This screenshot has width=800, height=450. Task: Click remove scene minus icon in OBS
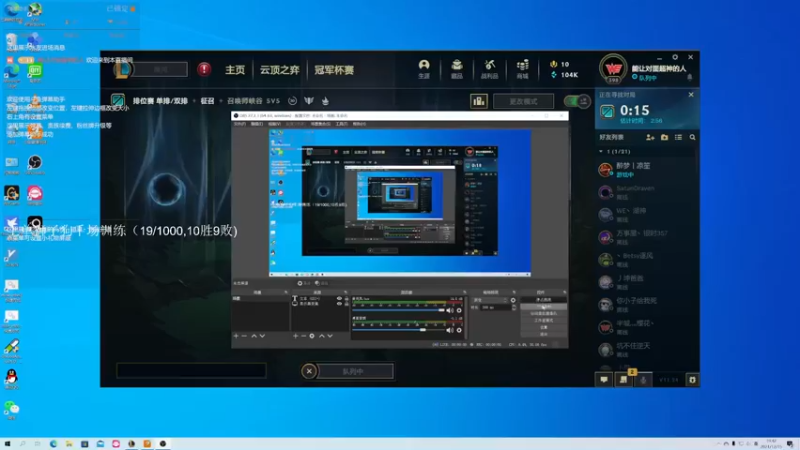point(244,336)
